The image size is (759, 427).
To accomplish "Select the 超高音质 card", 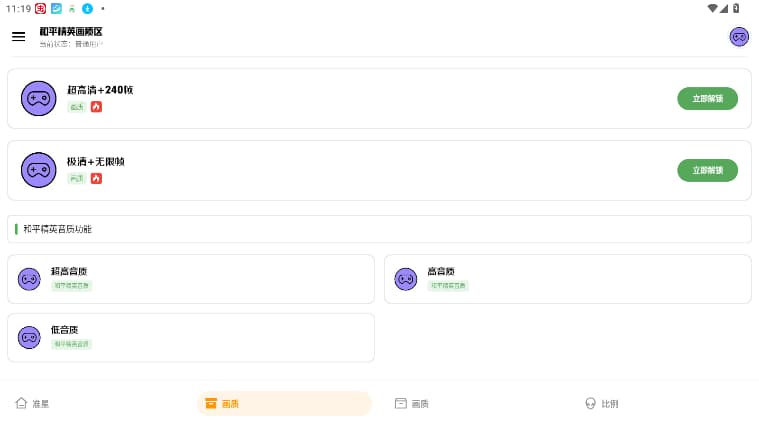I will click(191, 279).
